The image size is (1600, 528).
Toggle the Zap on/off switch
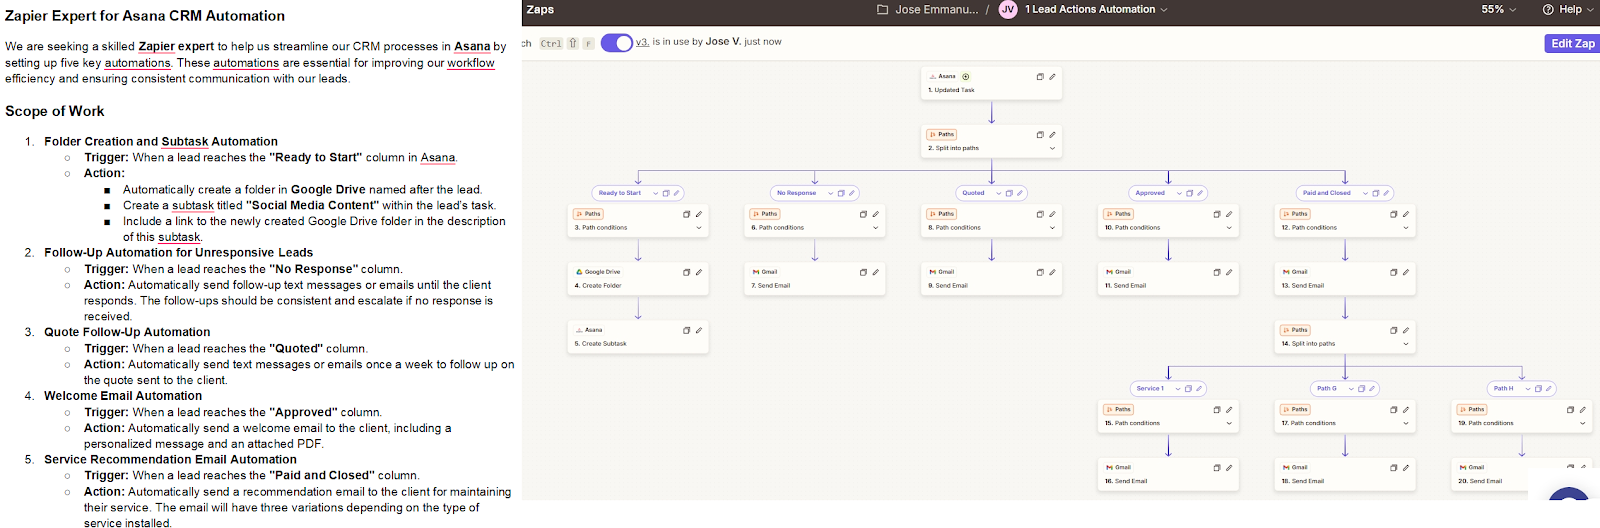click(617, 43)
